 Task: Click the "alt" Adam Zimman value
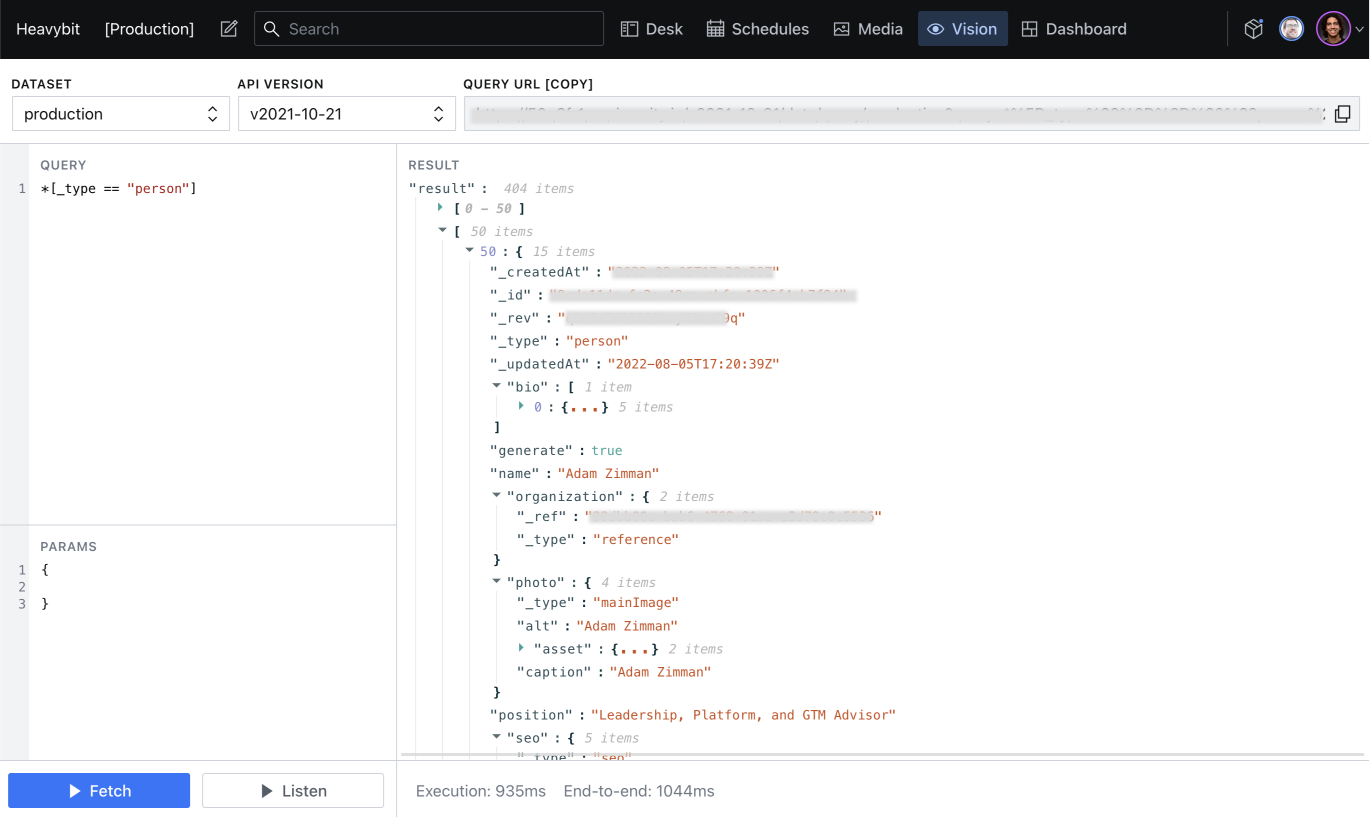coord(627,626)
